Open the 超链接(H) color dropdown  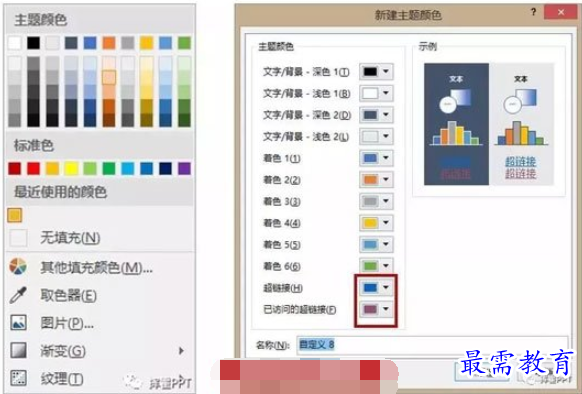[376, 287]
